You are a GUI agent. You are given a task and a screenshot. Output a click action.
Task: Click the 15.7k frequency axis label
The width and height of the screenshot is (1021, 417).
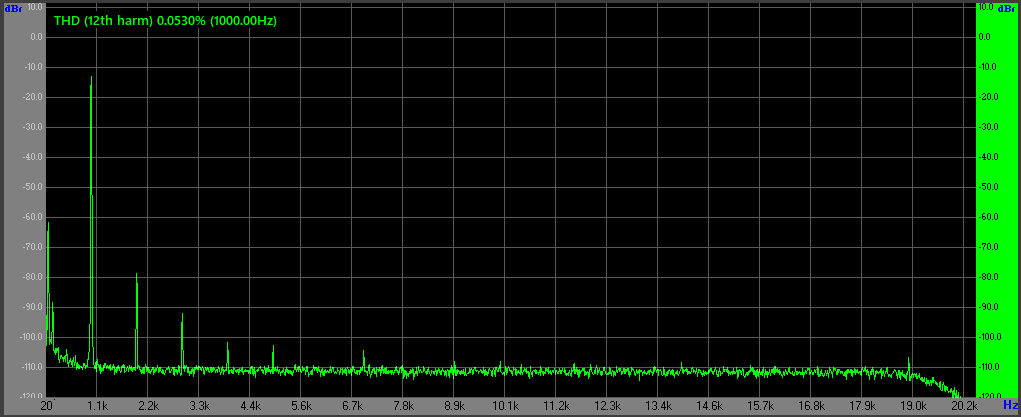click(x=760, y=406)
